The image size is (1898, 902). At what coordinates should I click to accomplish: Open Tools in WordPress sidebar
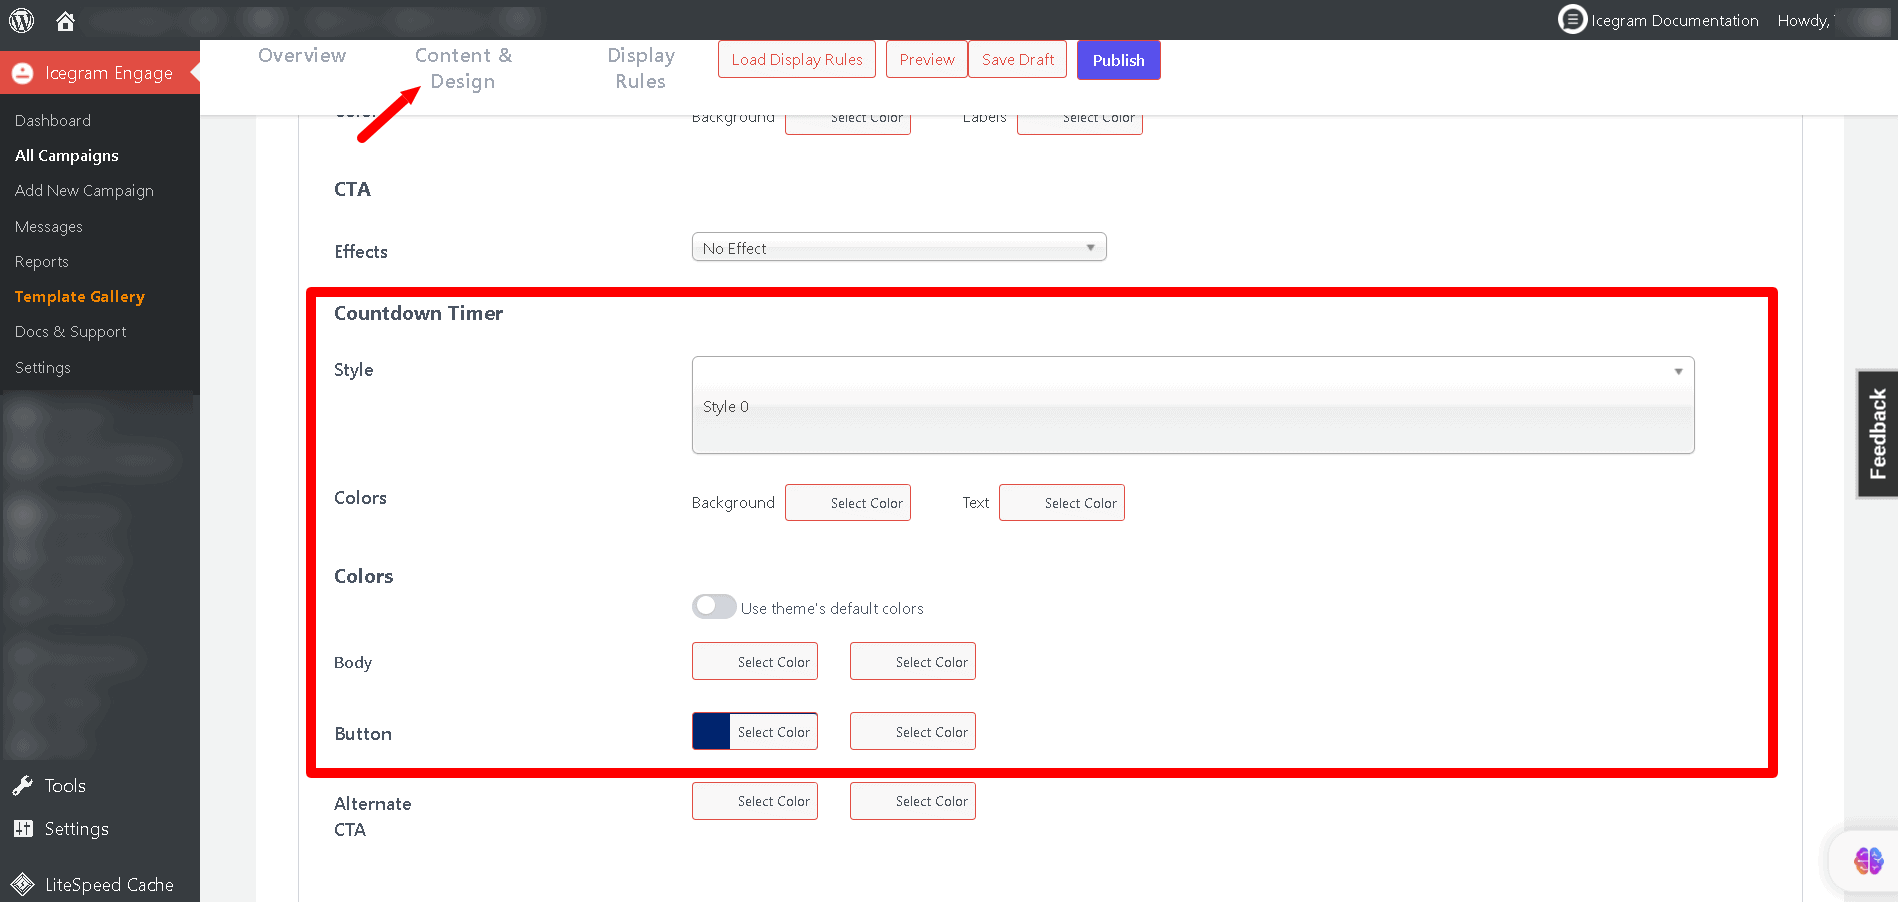pyautogui.click(x=65, y=785)
